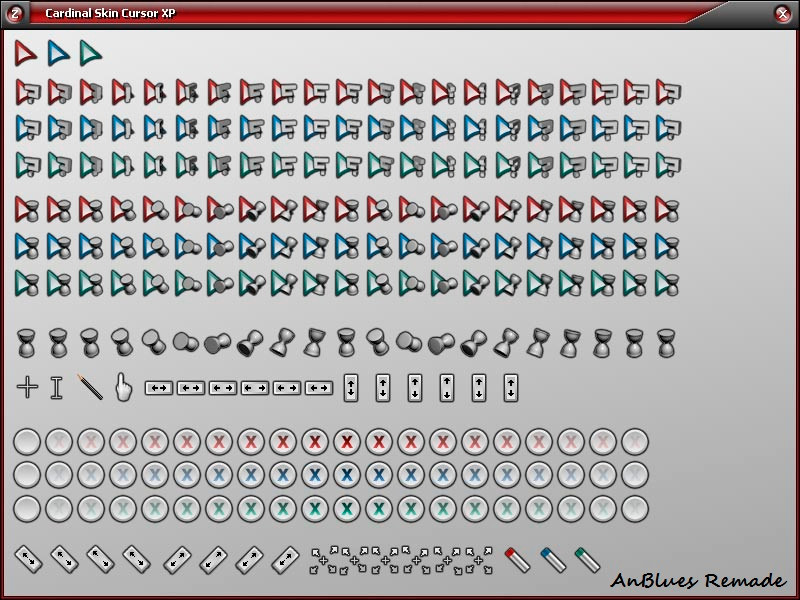Screen dimensions: 800x600
Task: Click the leftmost diagonal resize cursor in the bottom row
Action: click(x=28, y=559)
